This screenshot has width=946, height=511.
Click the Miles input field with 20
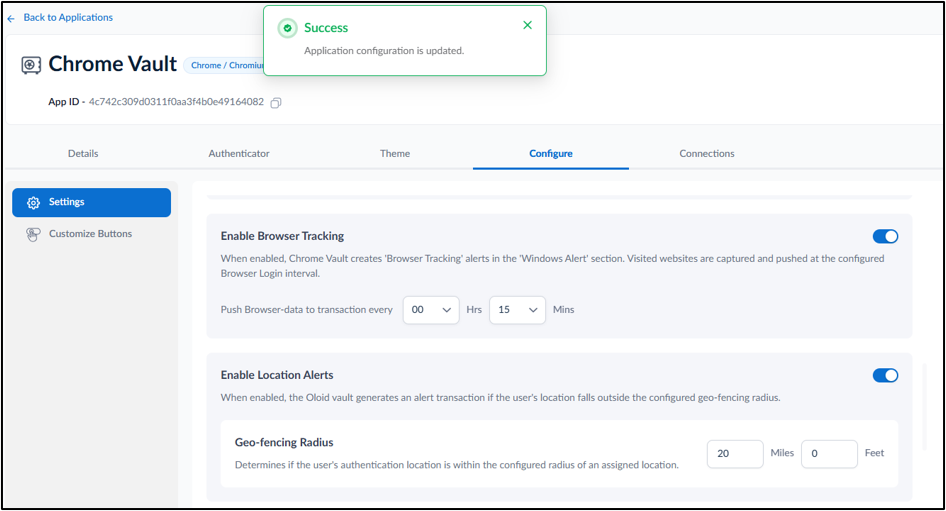click(x=735, y=454)
